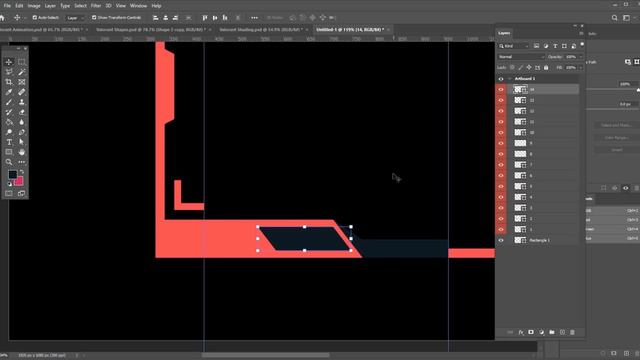The height and width of the screenshot is (360, 640).
Task: Change screen mode icon in toolbox
Action: (x=22, y=193)
